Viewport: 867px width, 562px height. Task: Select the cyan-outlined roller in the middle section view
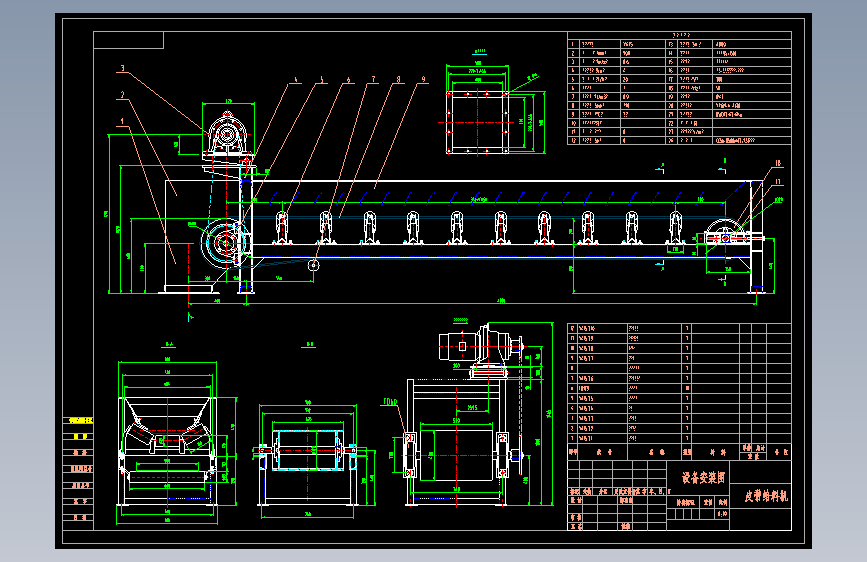(x=309, y=450)
